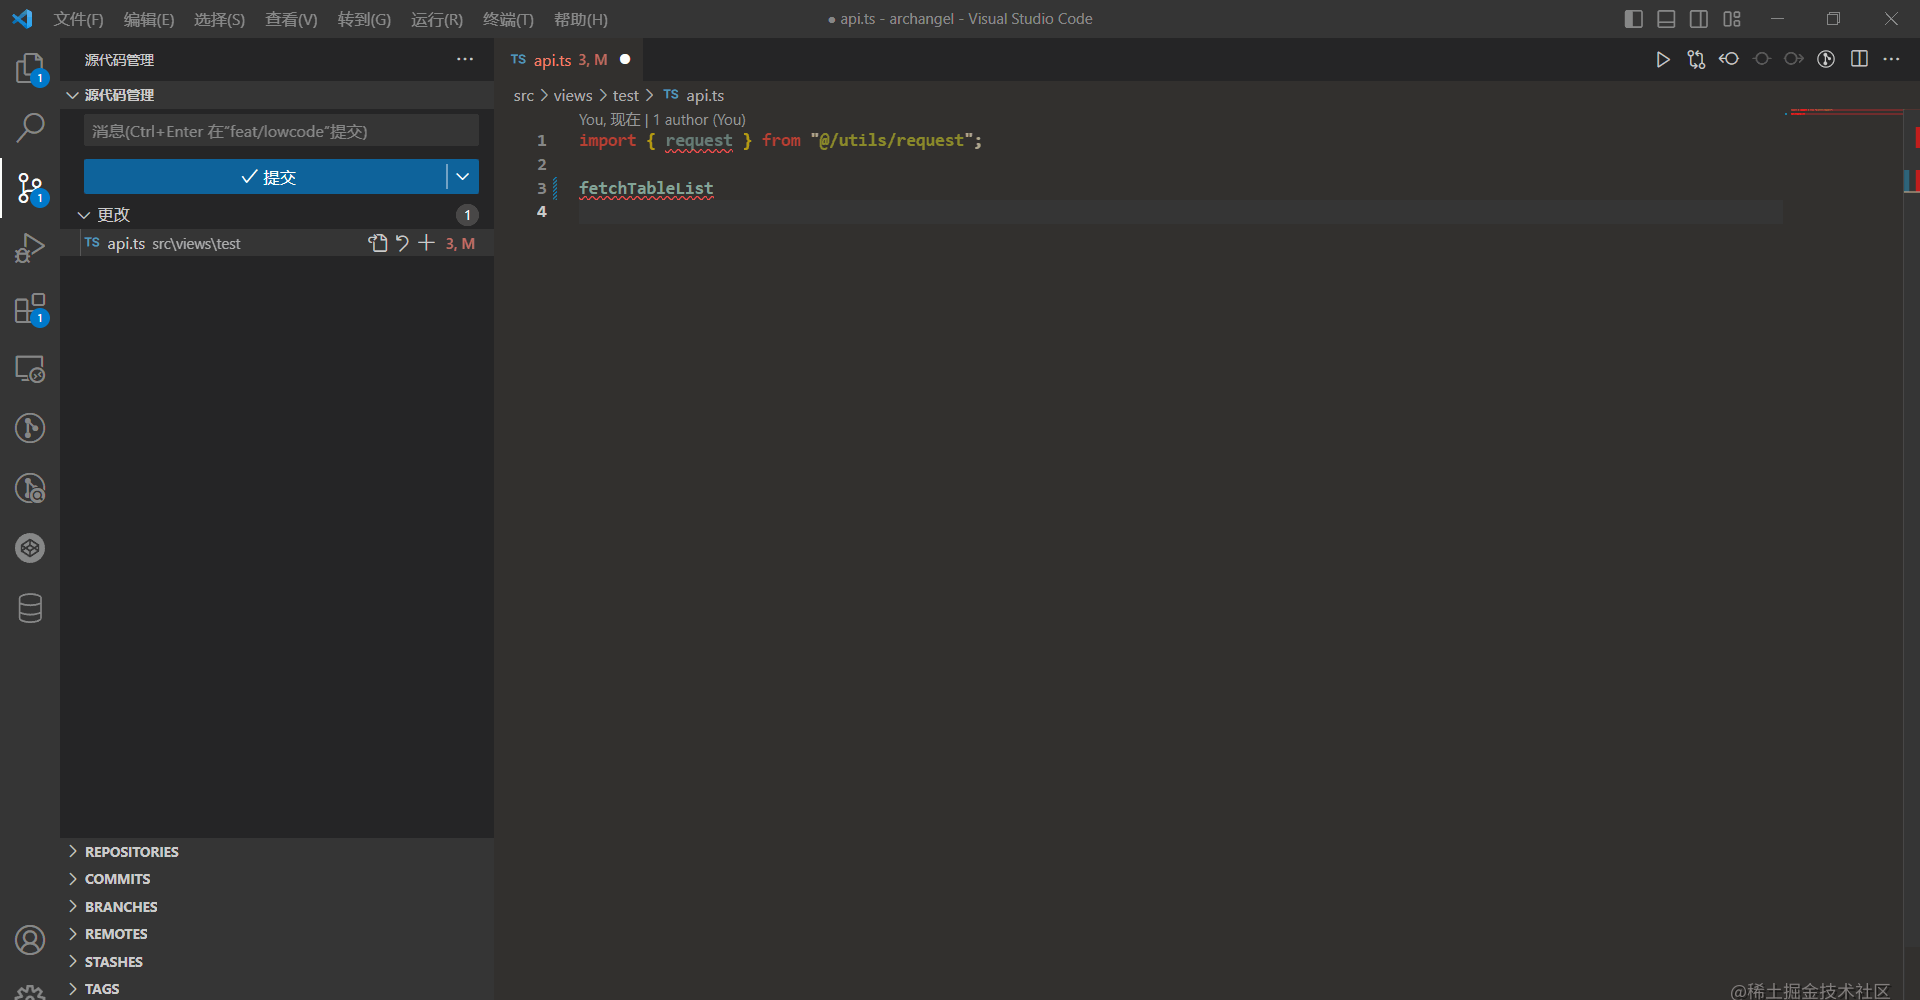Open the 帮助(H) menu
Viewport: 1920px width, 1000px height.
coord(581,19)
